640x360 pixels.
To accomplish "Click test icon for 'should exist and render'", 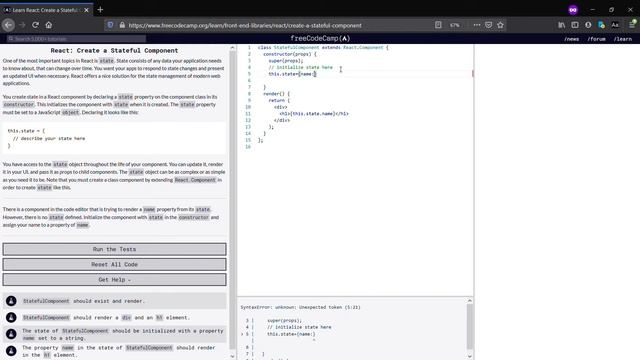I will tap(11, 301).
